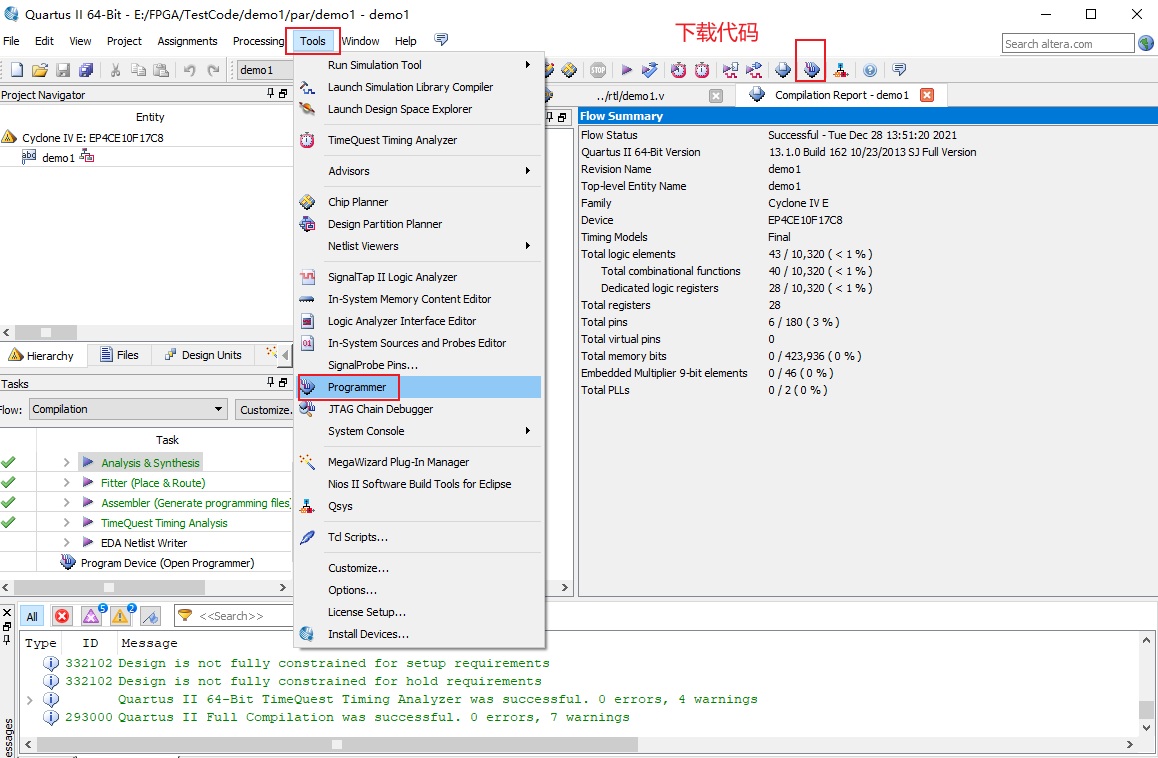Expand the TimeQuest Timing Analysis task
This screenshot has width=1158, height=758.
tap(66, 522)
